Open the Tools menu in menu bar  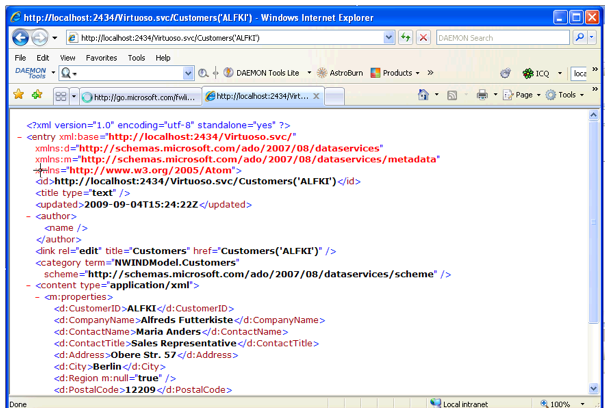(x=136, y=58)
